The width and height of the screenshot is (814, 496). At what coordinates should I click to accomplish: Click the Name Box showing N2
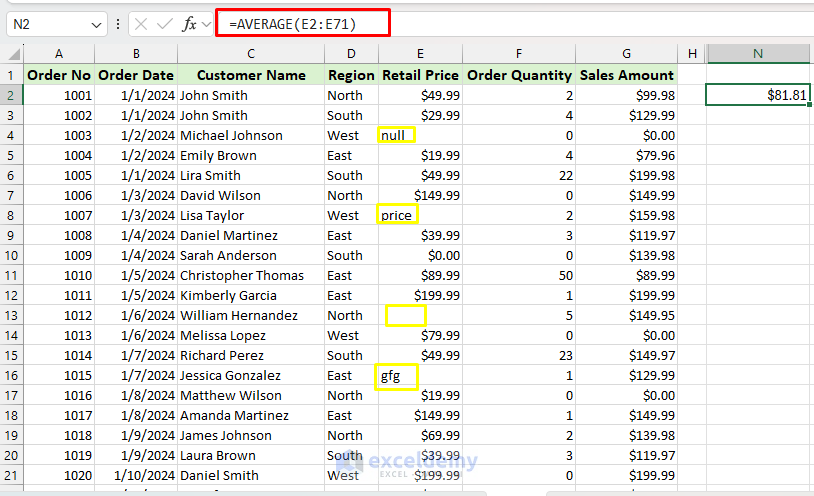(48, 24)
